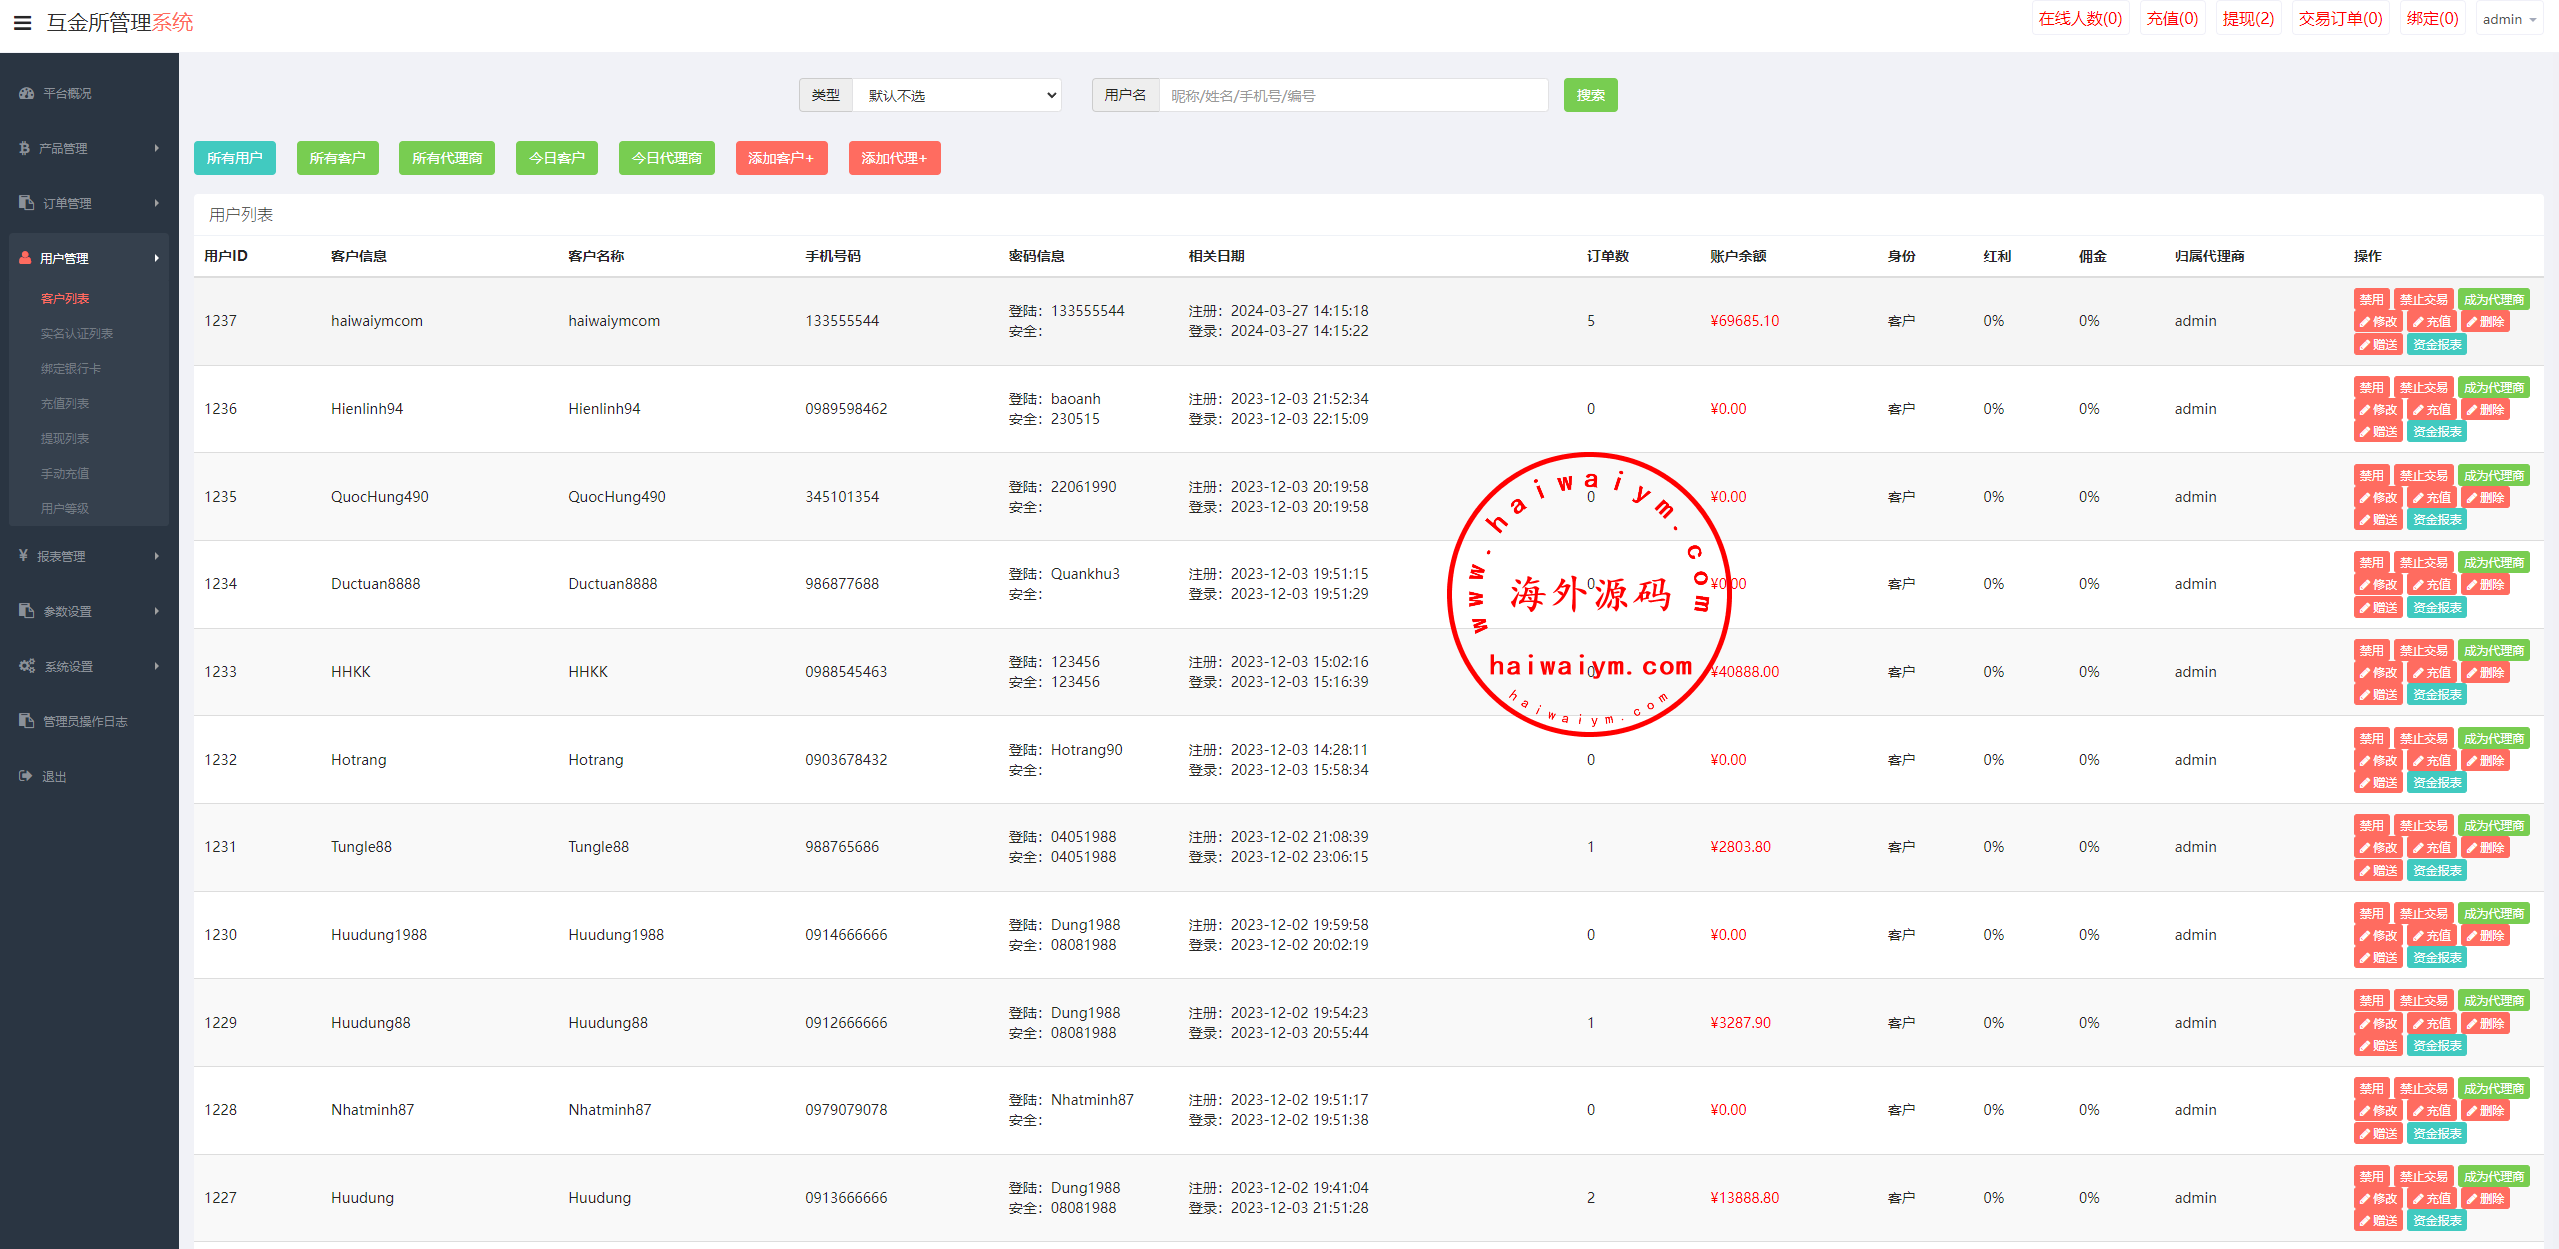
Task: Focus the 用户名 search input field
Action: (x=1352, y=95)
